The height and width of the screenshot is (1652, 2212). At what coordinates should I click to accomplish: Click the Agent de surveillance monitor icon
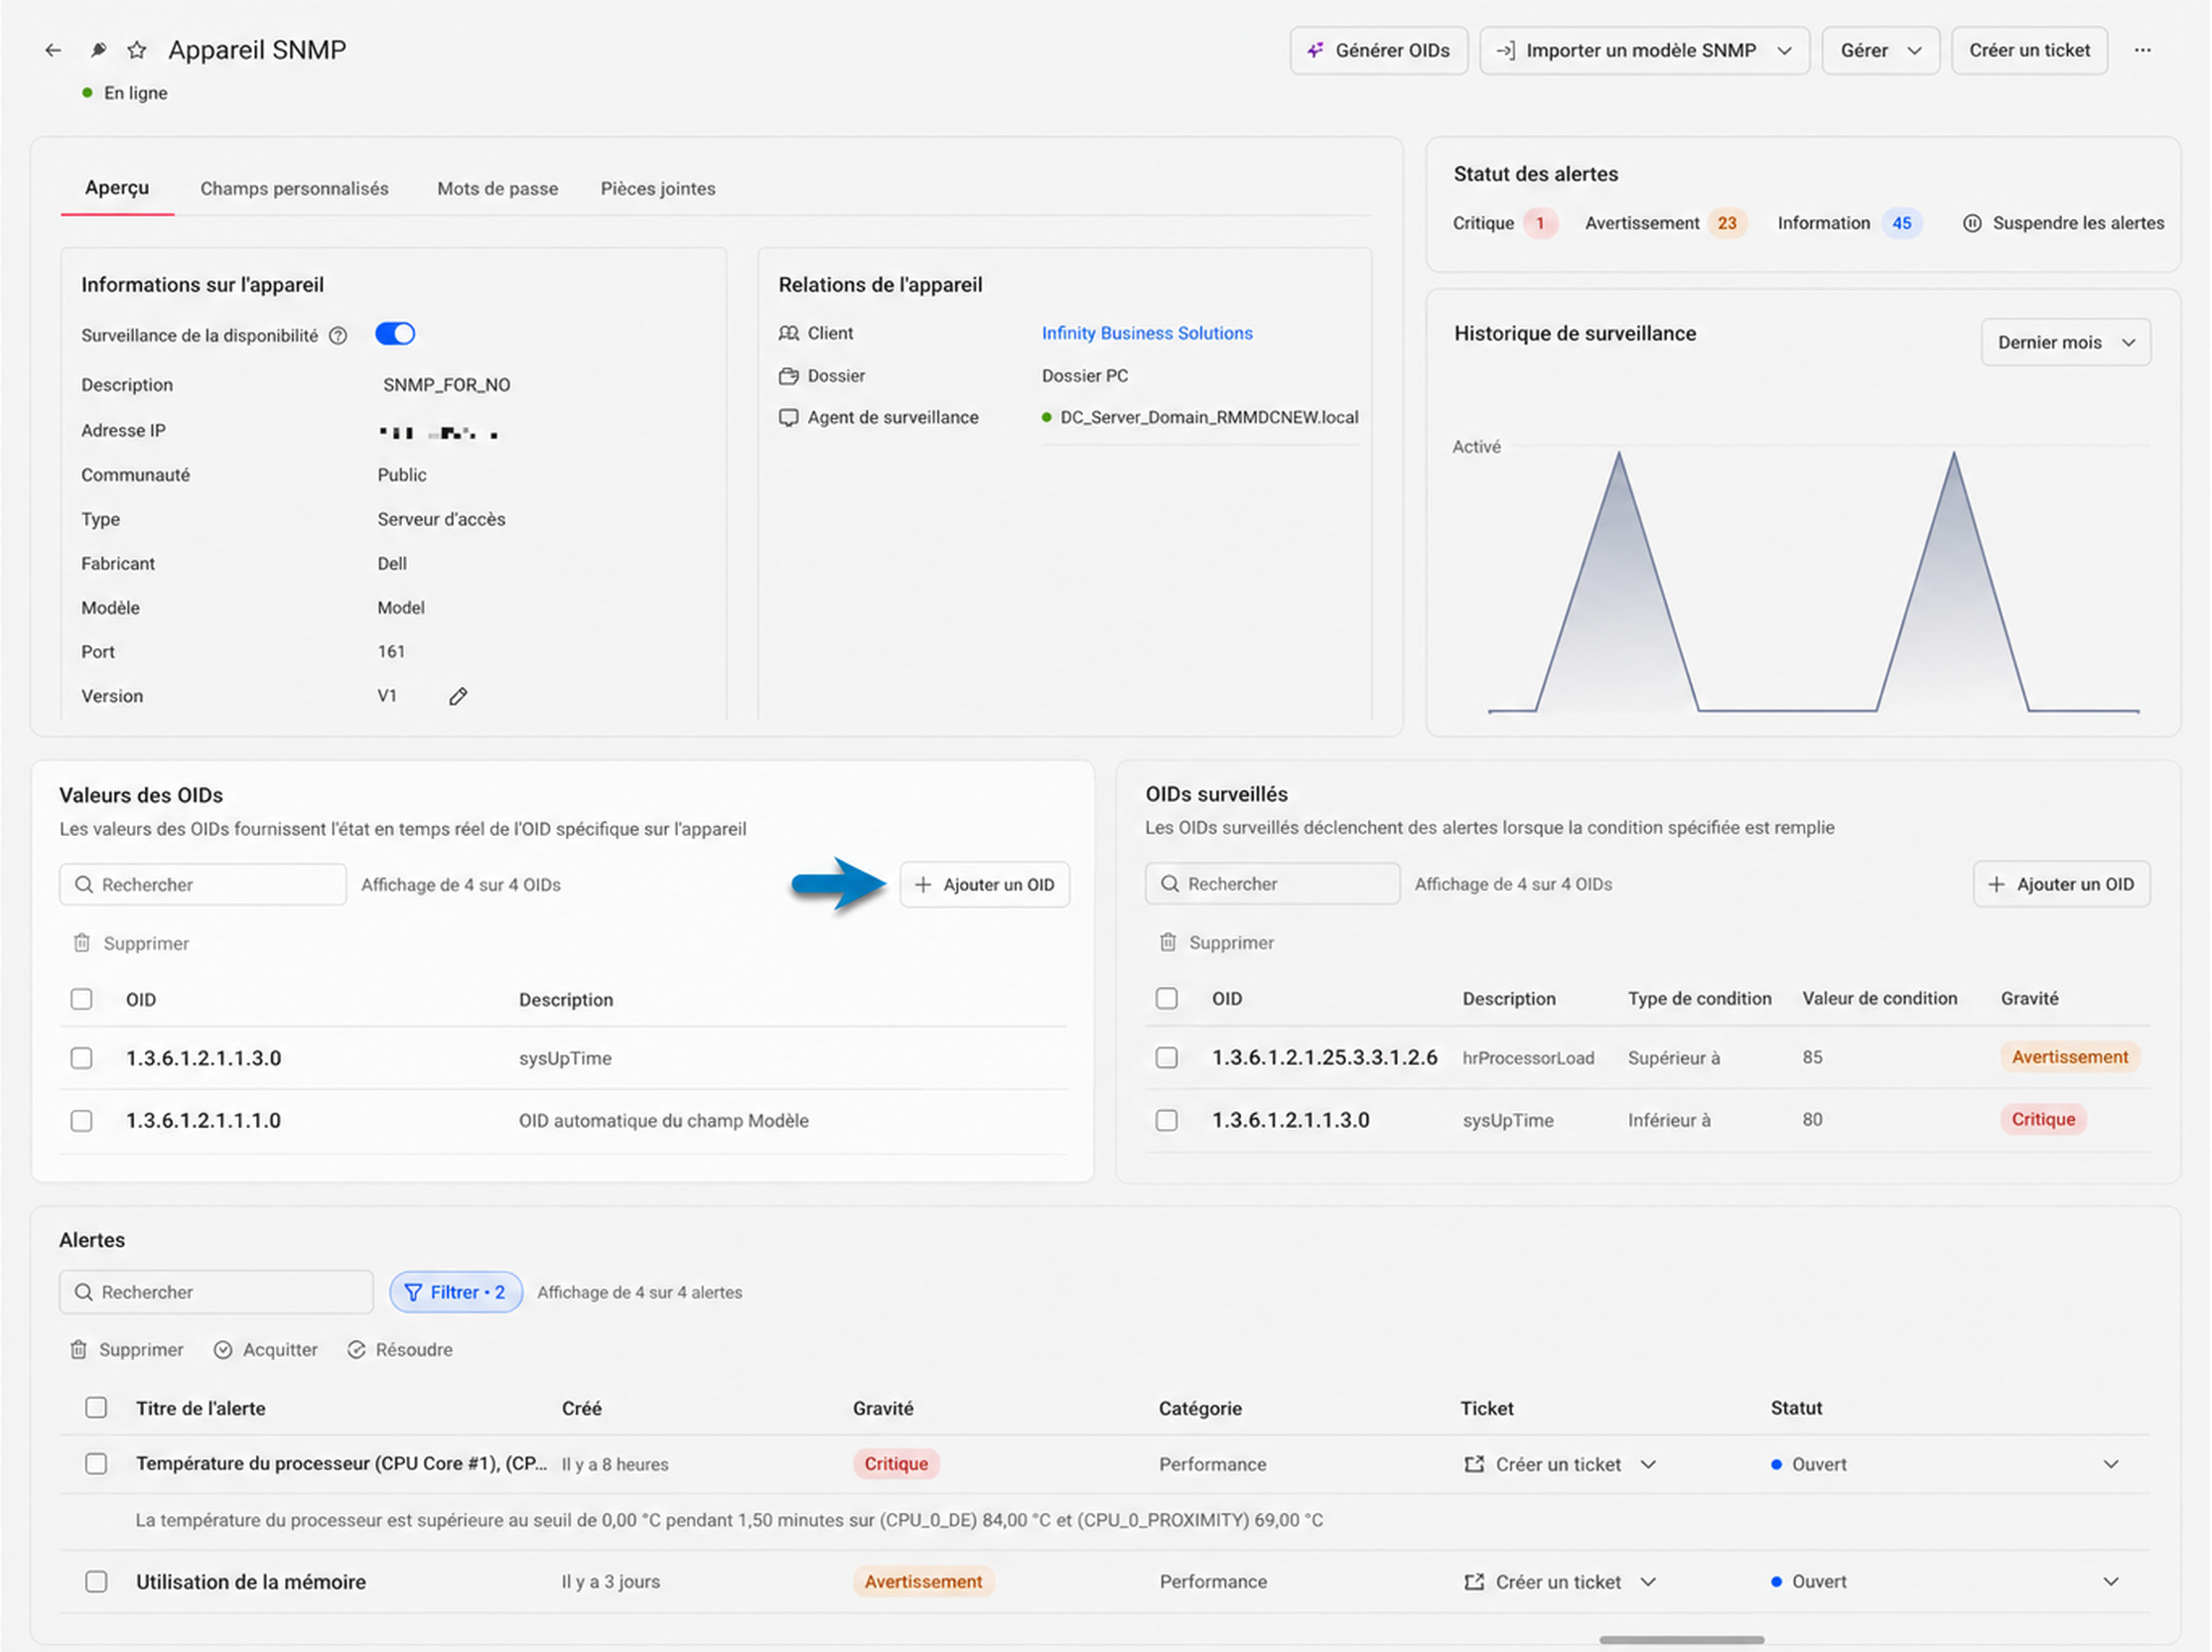[x=789, y=418]
